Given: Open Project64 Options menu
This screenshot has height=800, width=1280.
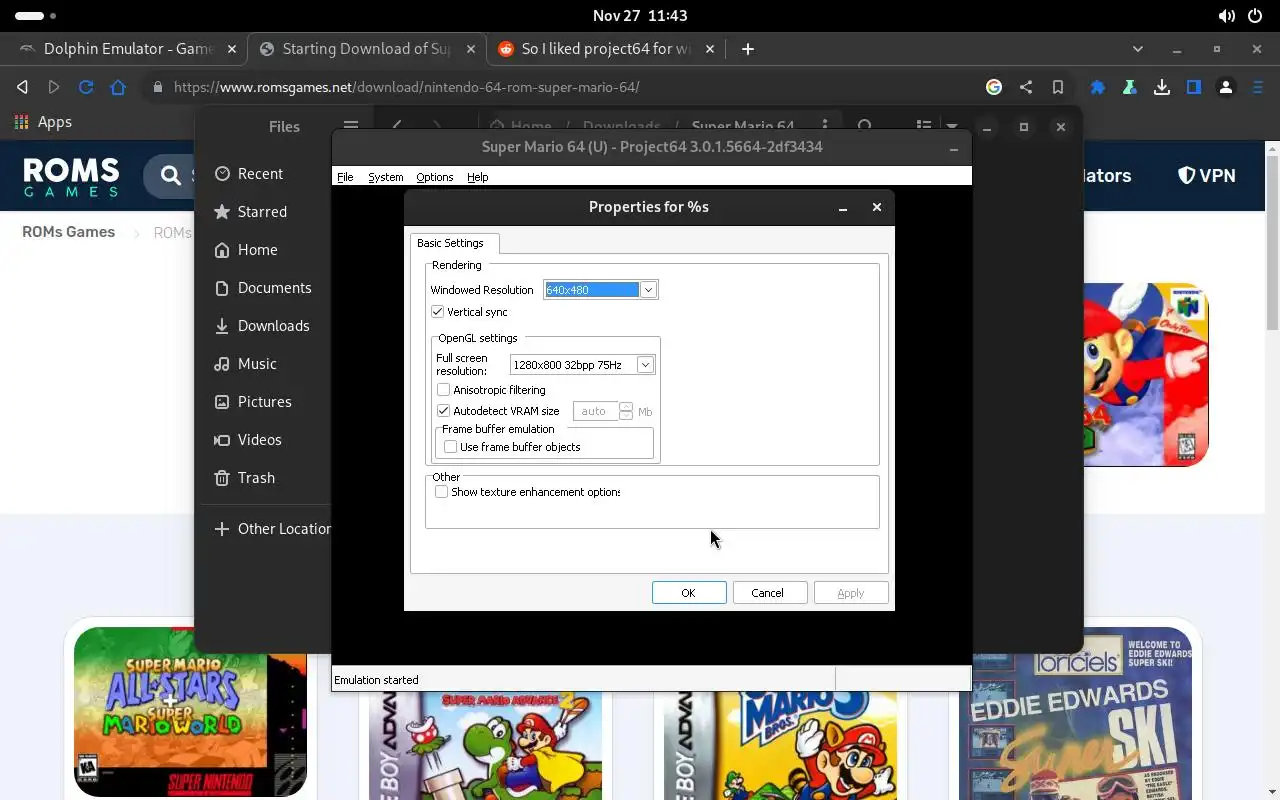Looking at the screenshot, I should click(x=435, y=177).
